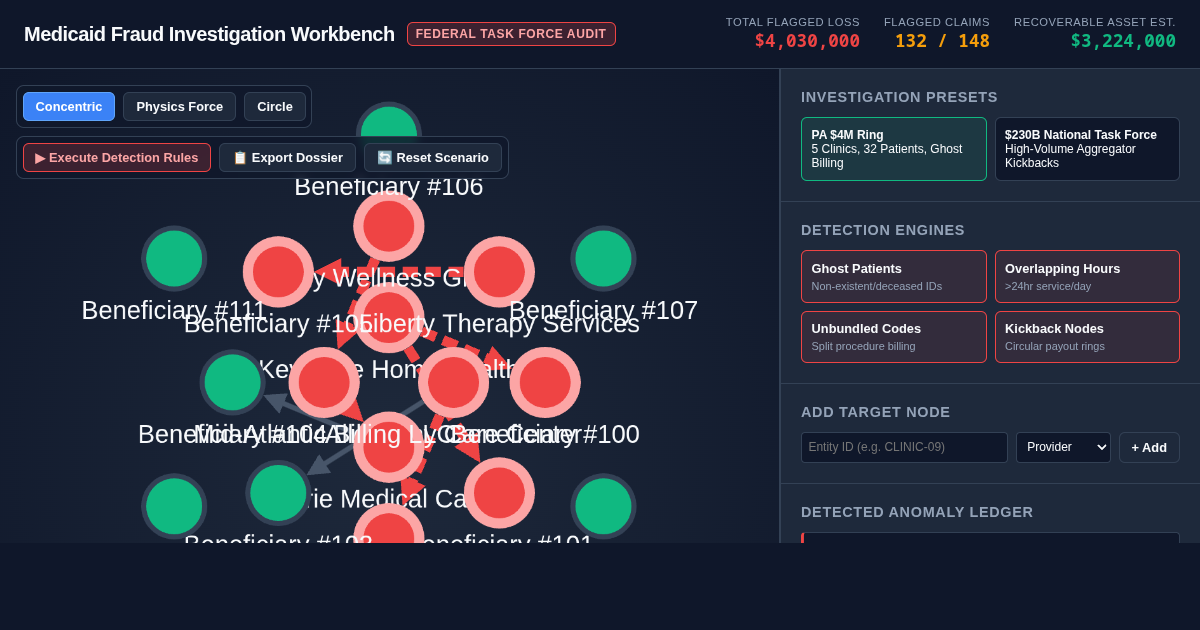1200x630 pixels.
Task: Click the $4,030,000 total flagged loss value
Action: click(x=807, y=41)
